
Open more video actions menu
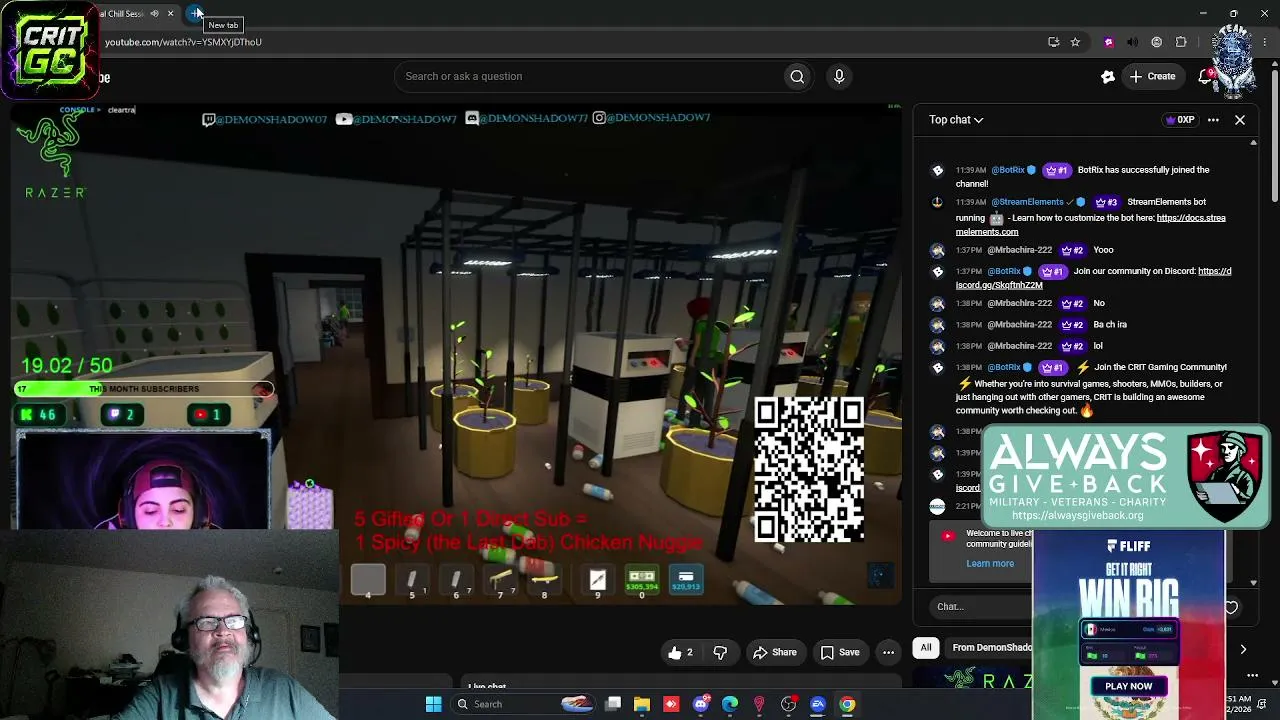pos(888,653)
